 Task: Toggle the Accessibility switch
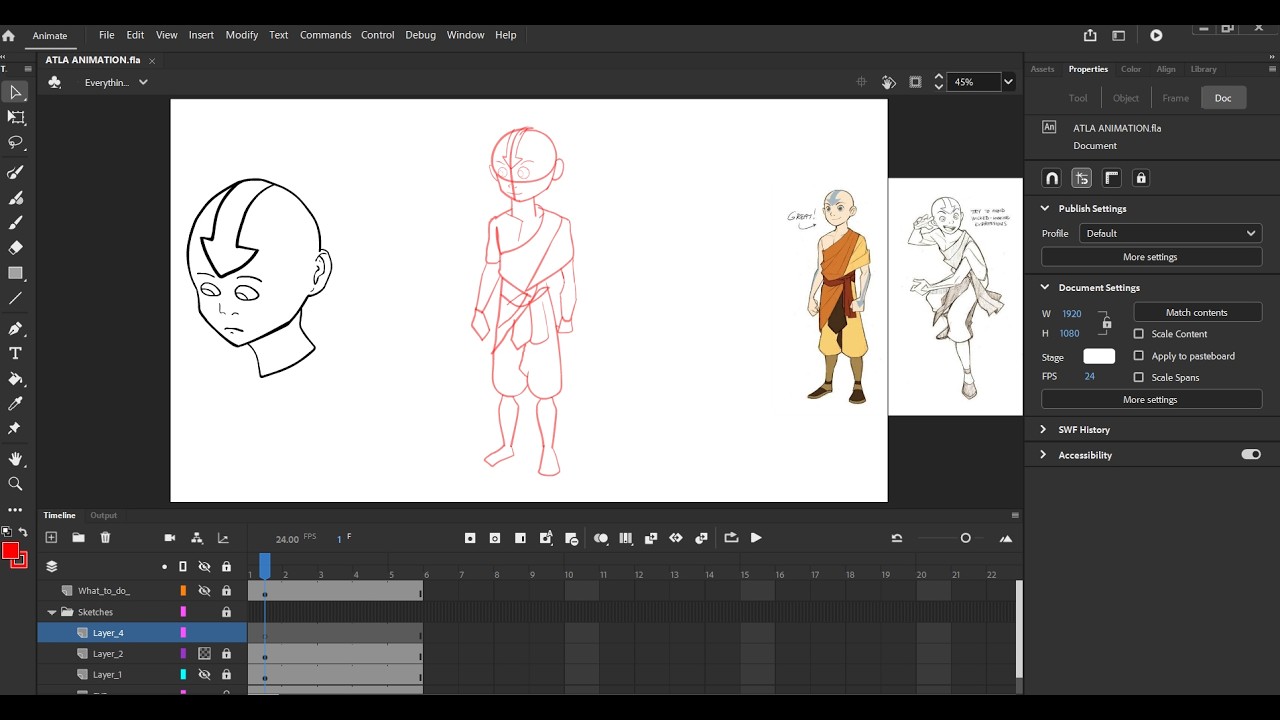[x=1251, y=454]
